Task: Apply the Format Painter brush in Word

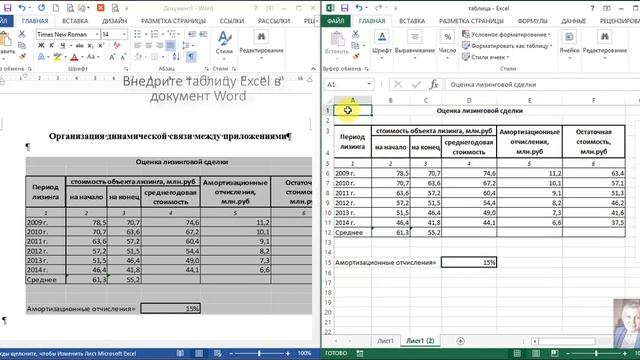Action: pyautogui.click(x=22, y=57)
